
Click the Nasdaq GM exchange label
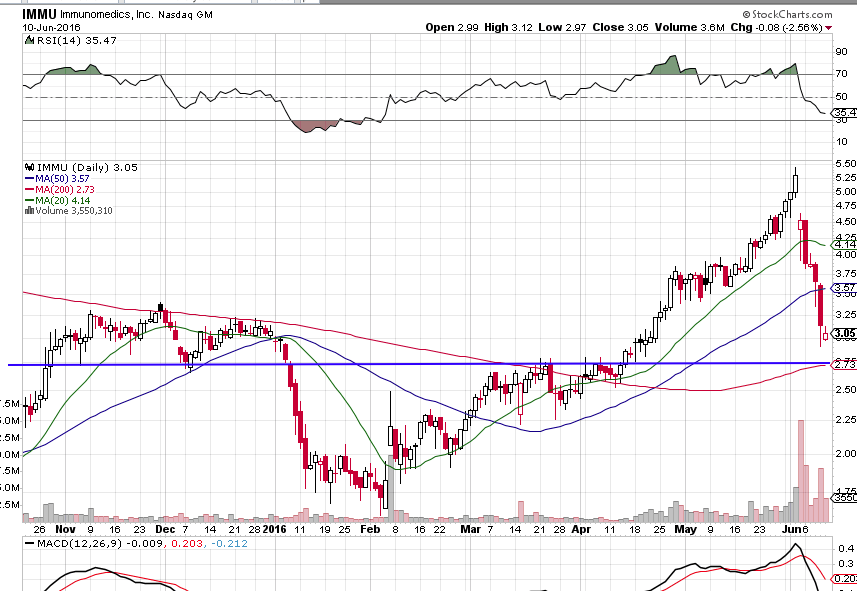185,15
